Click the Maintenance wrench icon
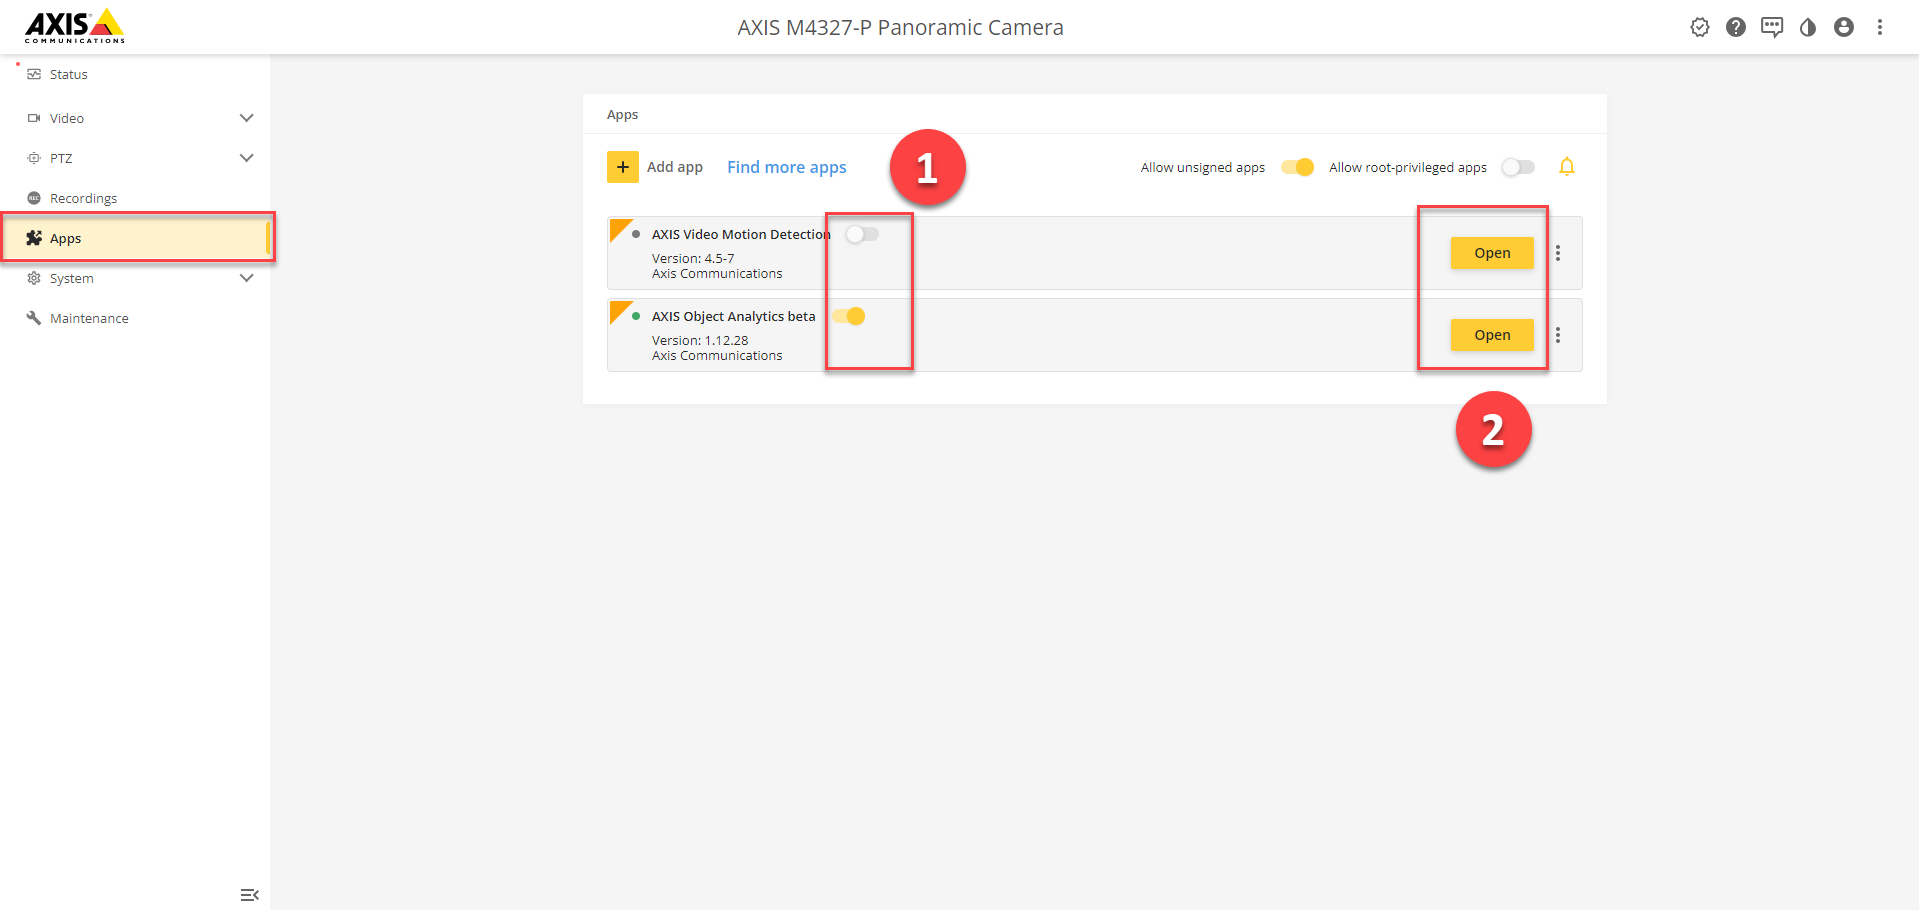The width and height of the screenshot is (1919, 910). [x=34, y=318]
